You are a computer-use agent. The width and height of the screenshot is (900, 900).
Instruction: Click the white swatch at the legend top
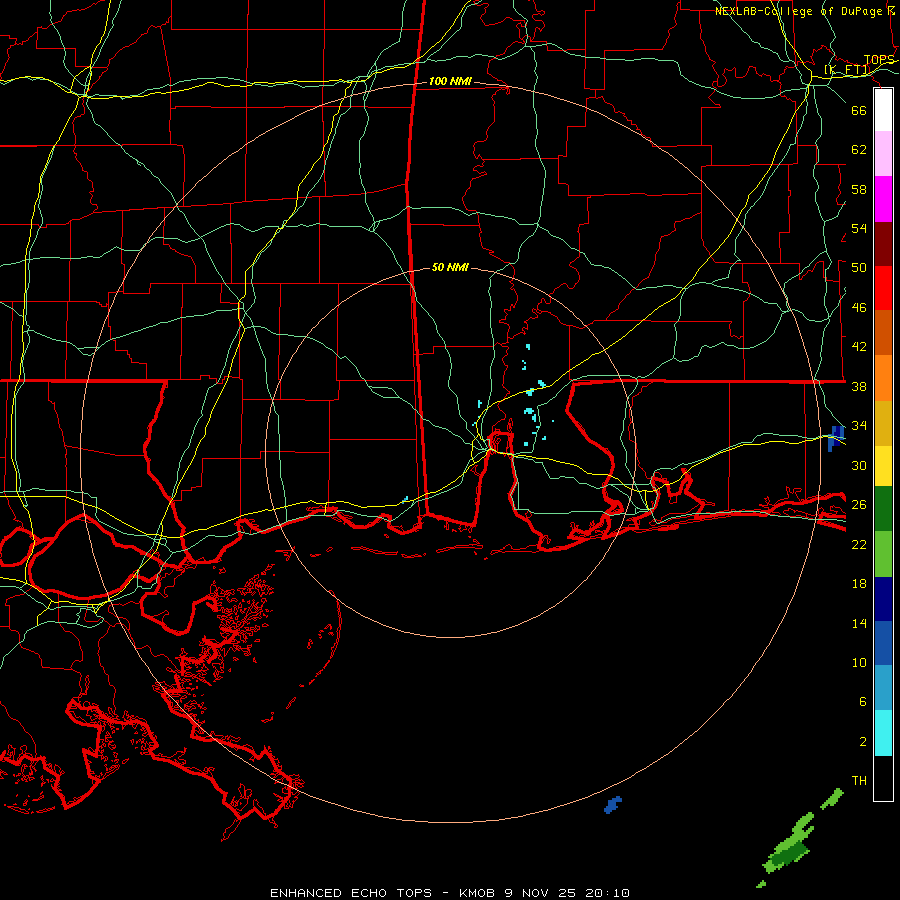pyautogui.click(x=883, y=110)
